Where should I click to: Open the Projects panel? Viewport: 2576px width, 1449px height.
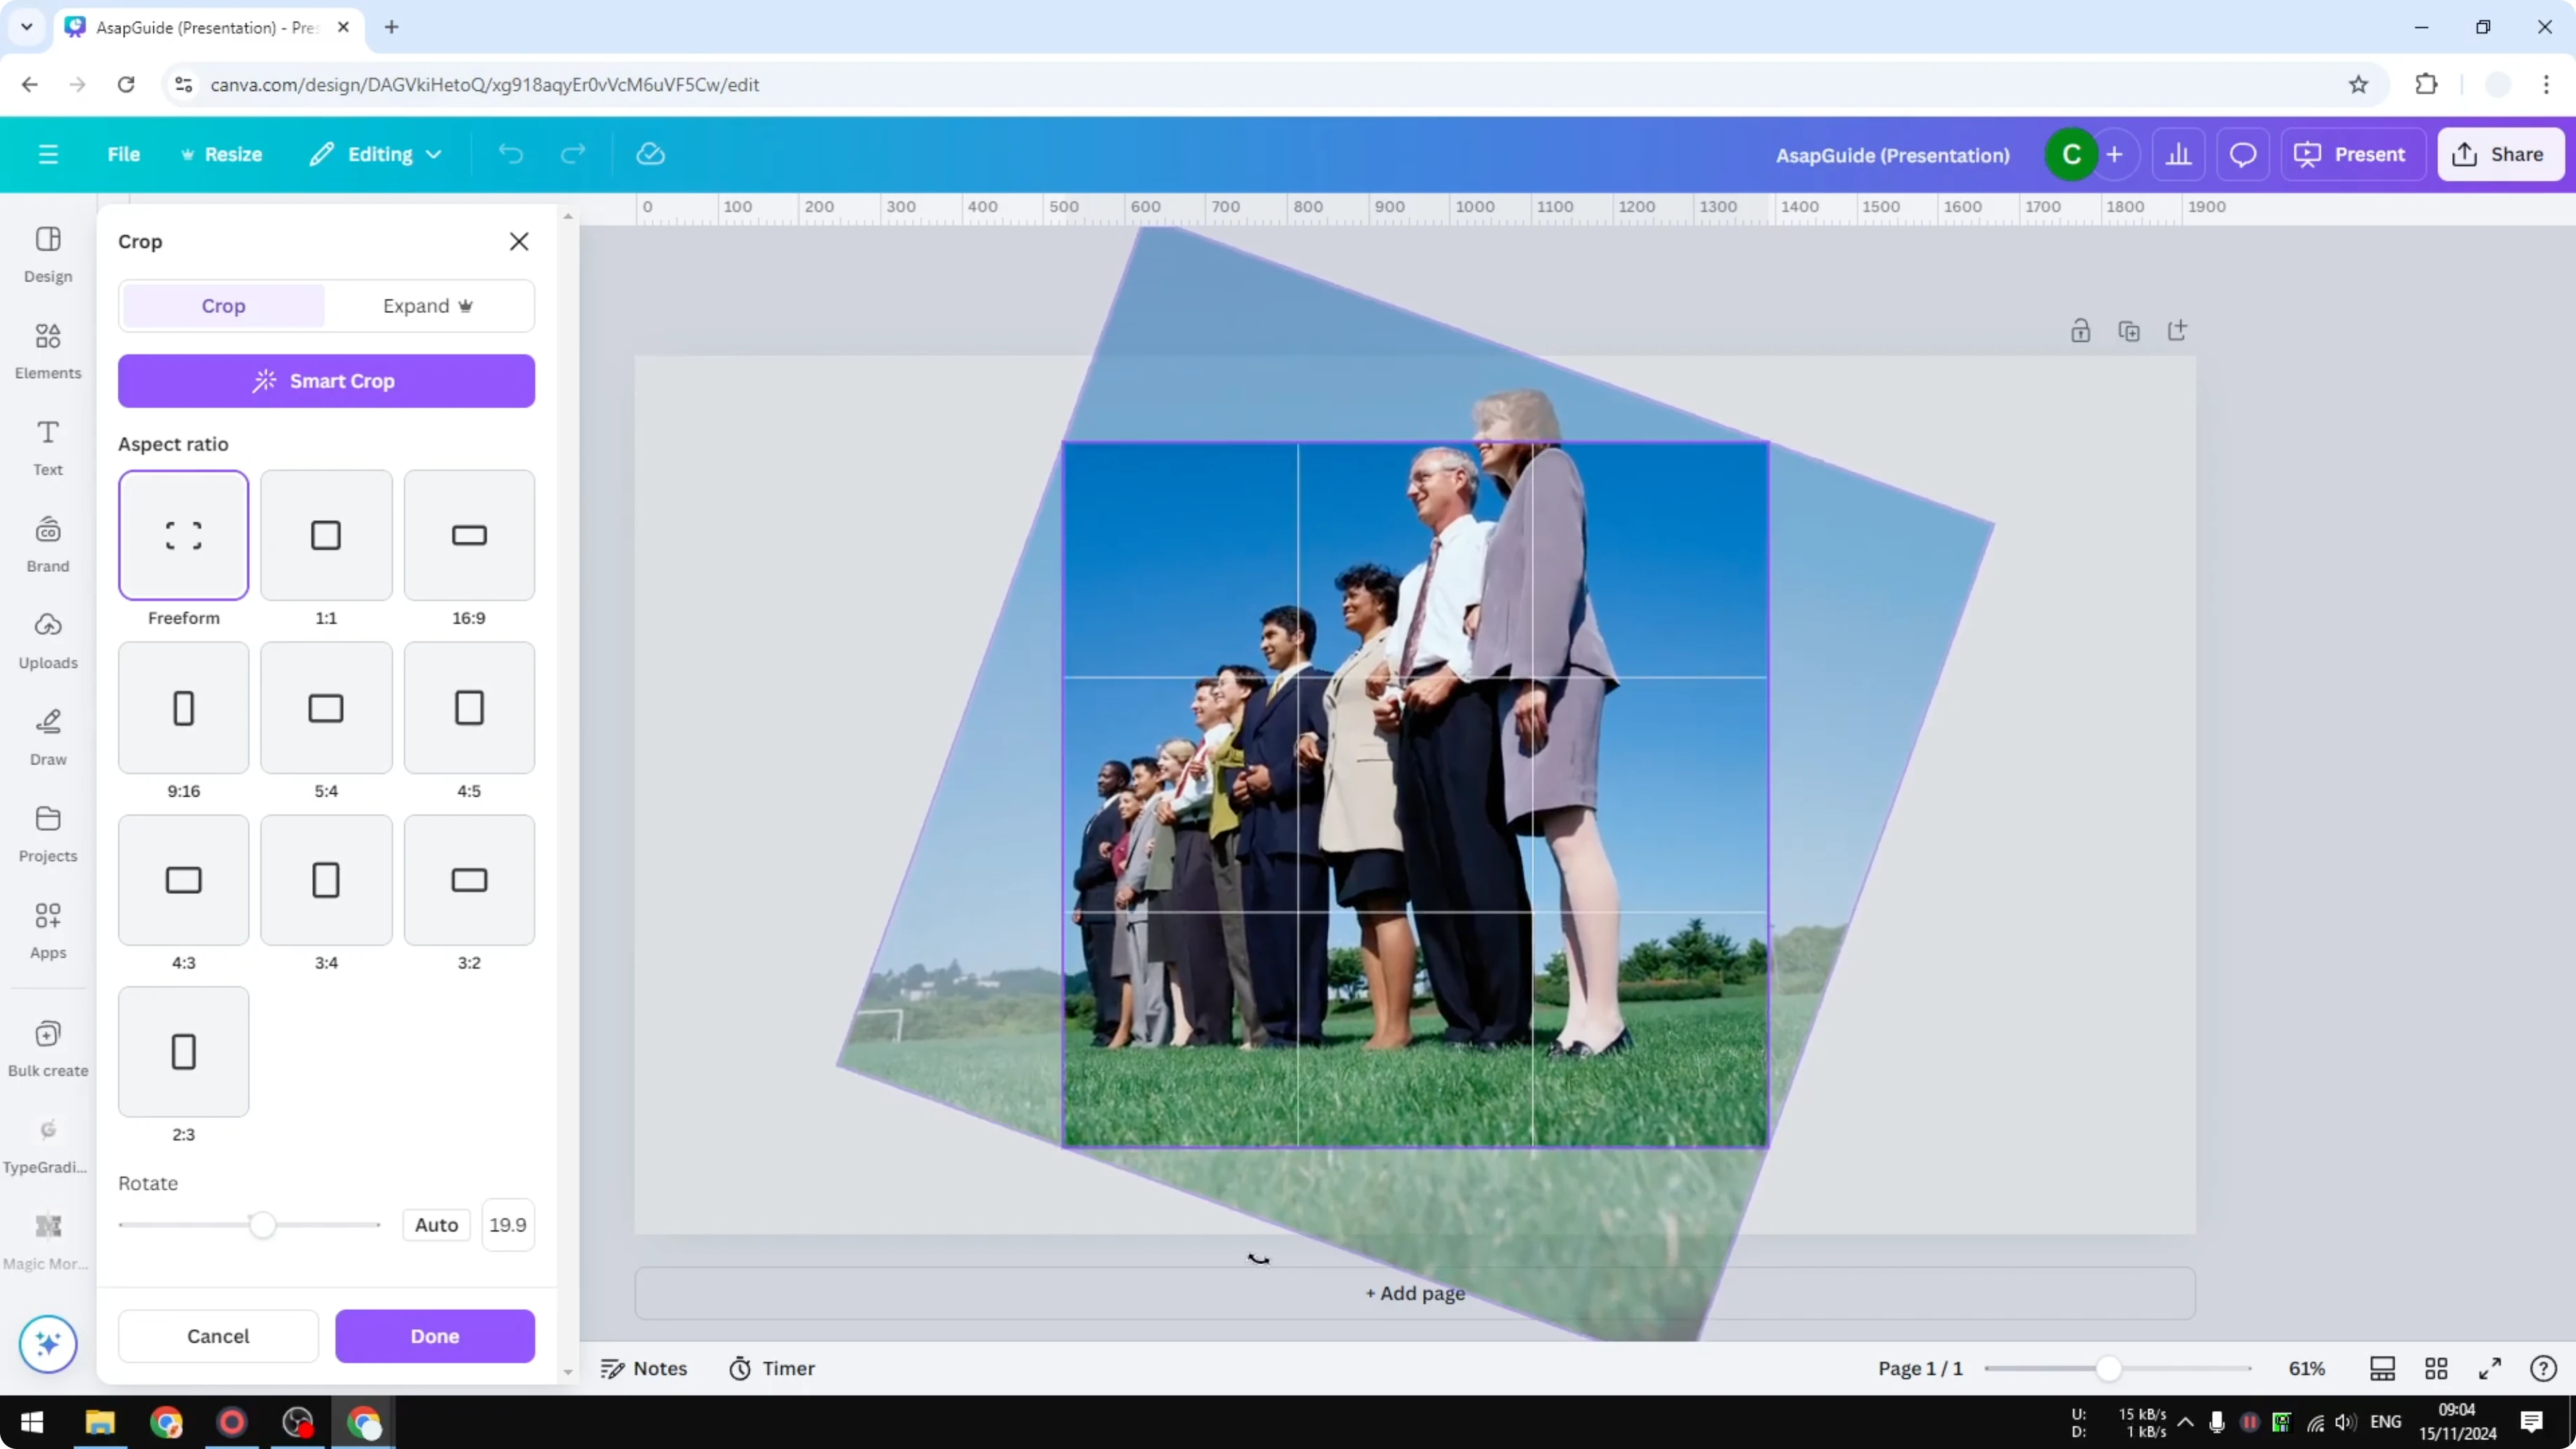(x=47, y=833)
